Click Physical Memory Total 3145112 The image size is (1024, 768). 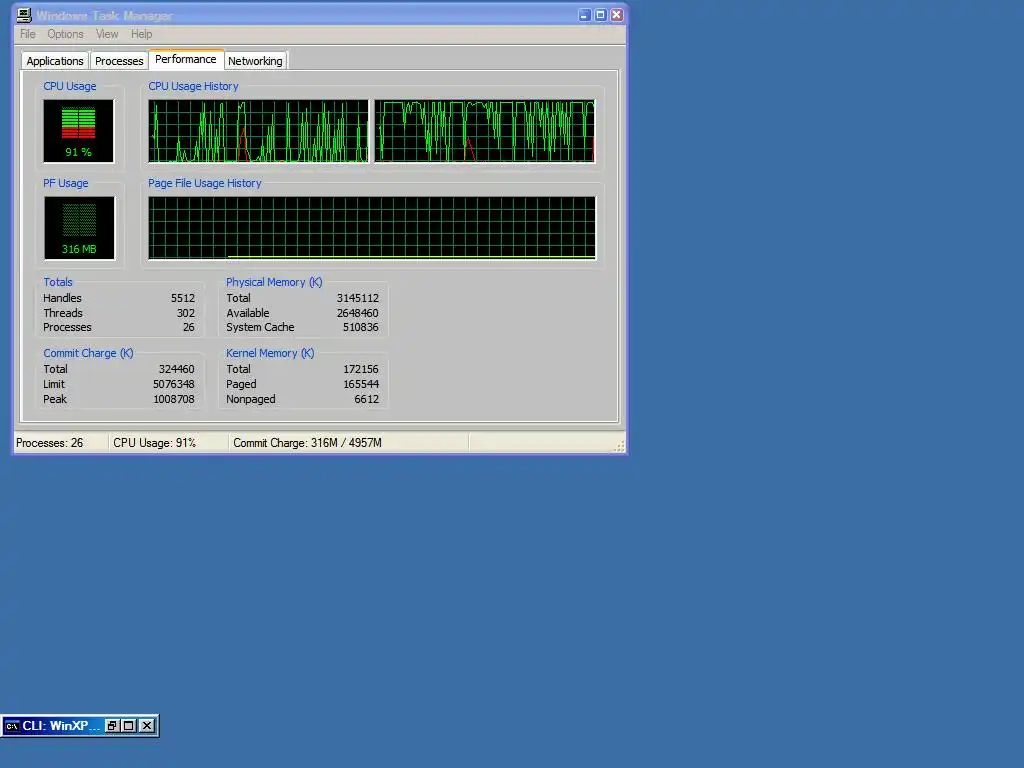coord(357,298)
